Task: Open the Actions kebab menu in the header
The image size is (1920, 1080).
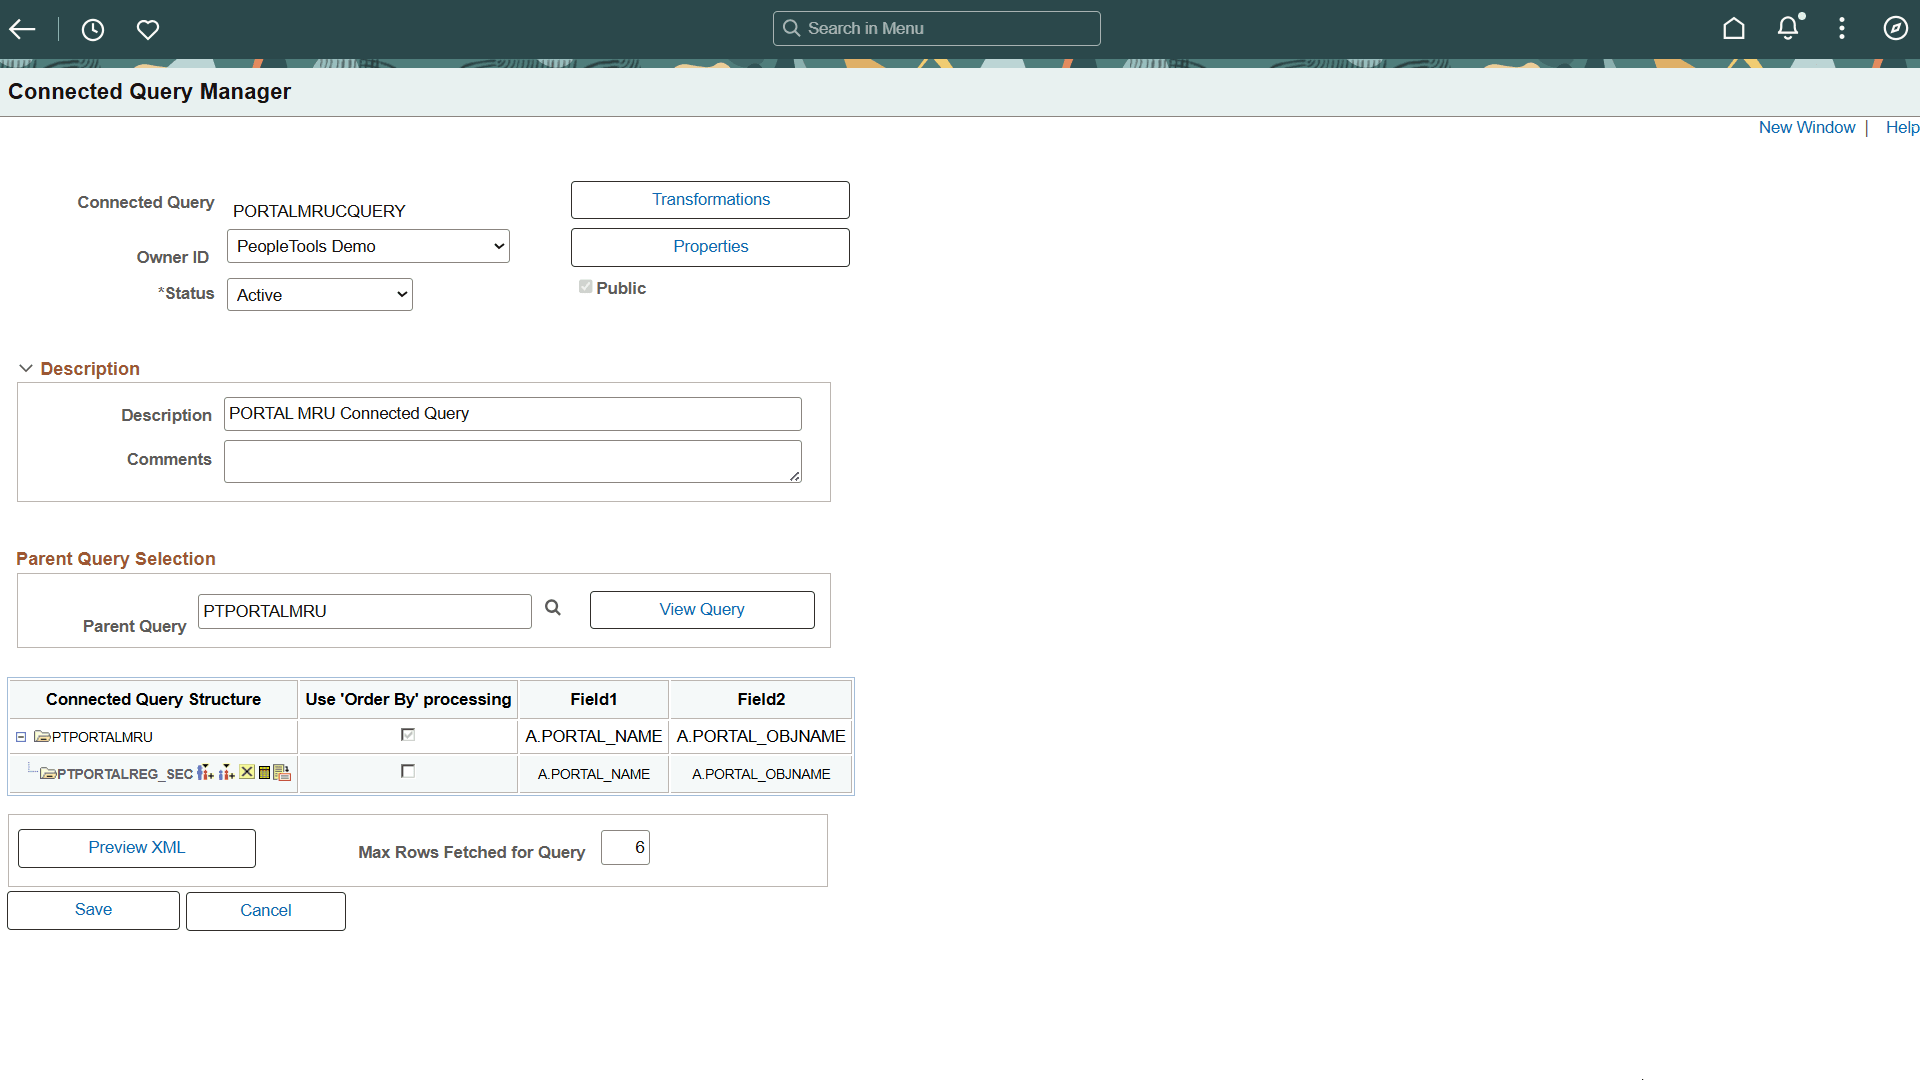Action: click(1843, 28)
